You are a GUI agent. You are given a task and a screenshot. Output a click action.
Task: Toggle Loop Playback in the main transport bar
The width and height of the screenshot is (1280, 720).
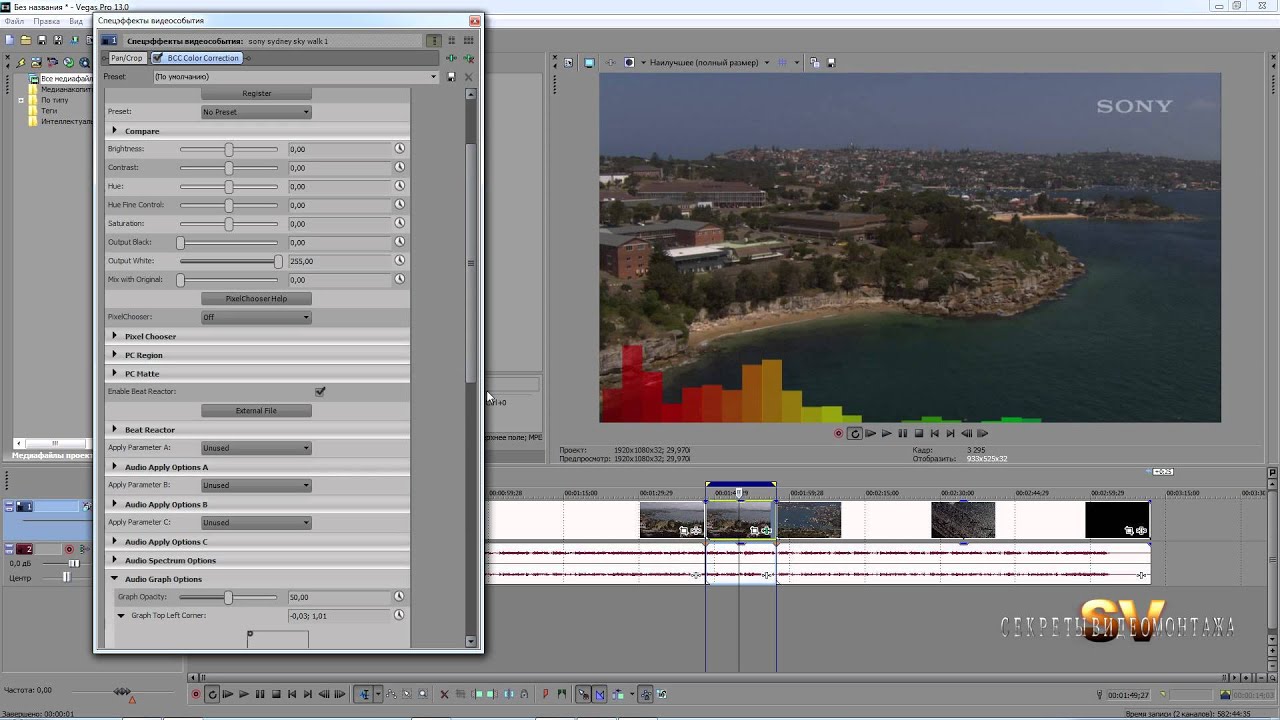click(212, 694)
